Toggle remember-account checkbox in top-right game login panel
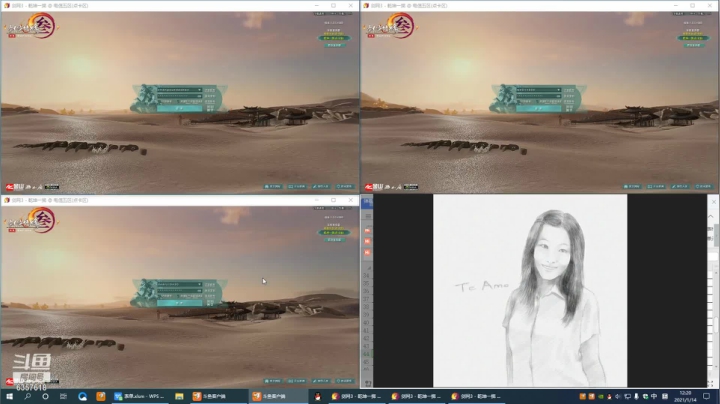This screenshot has width=720, height=404. (x=518, y=101)
